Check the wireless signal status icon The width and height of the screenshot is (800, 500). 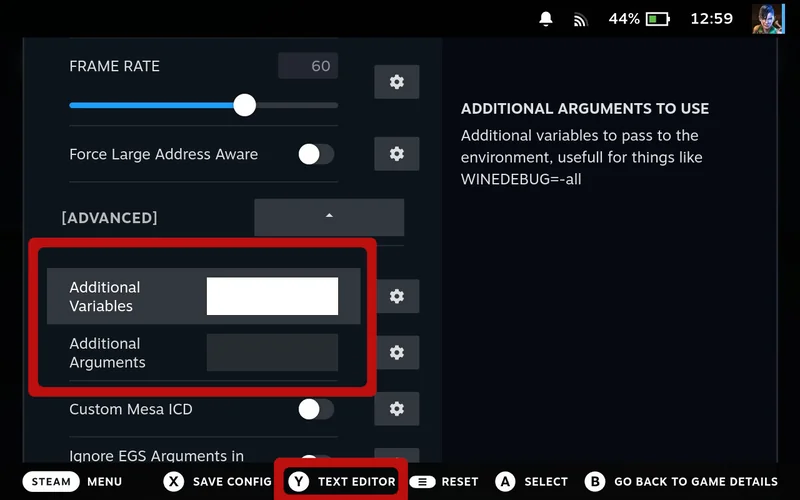tap(580, 20)
